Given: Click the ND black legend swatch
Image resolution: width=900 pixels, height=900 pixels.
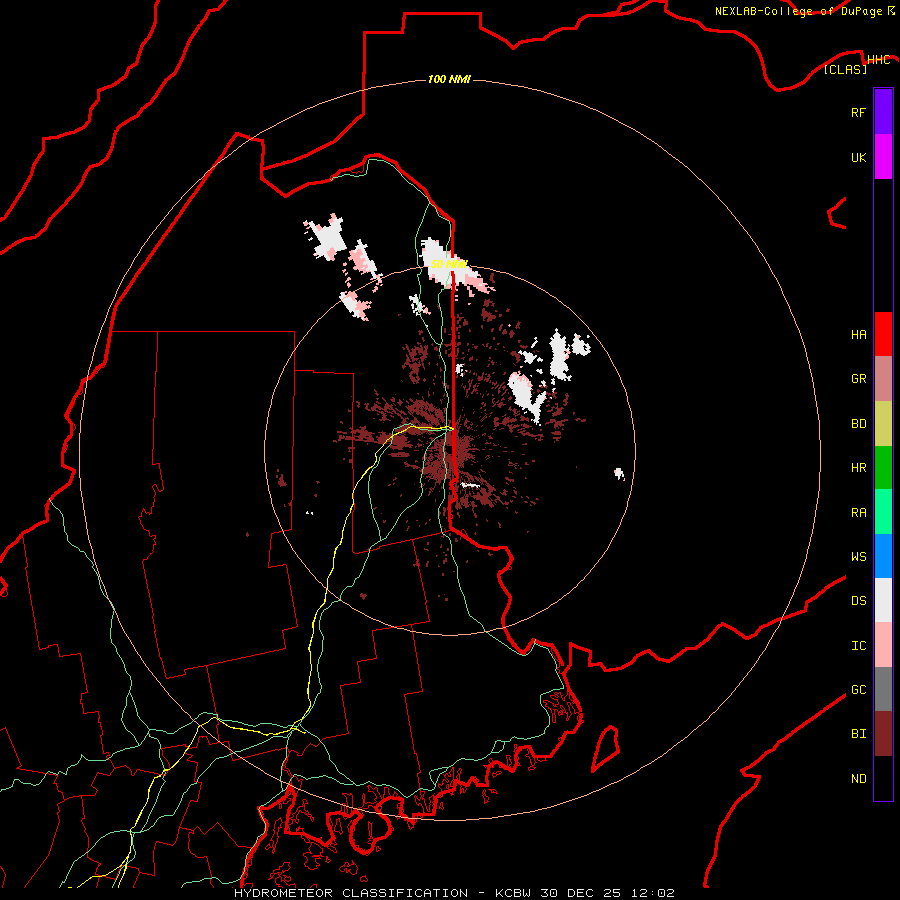Looking at the screenshot, I should 883,778.
